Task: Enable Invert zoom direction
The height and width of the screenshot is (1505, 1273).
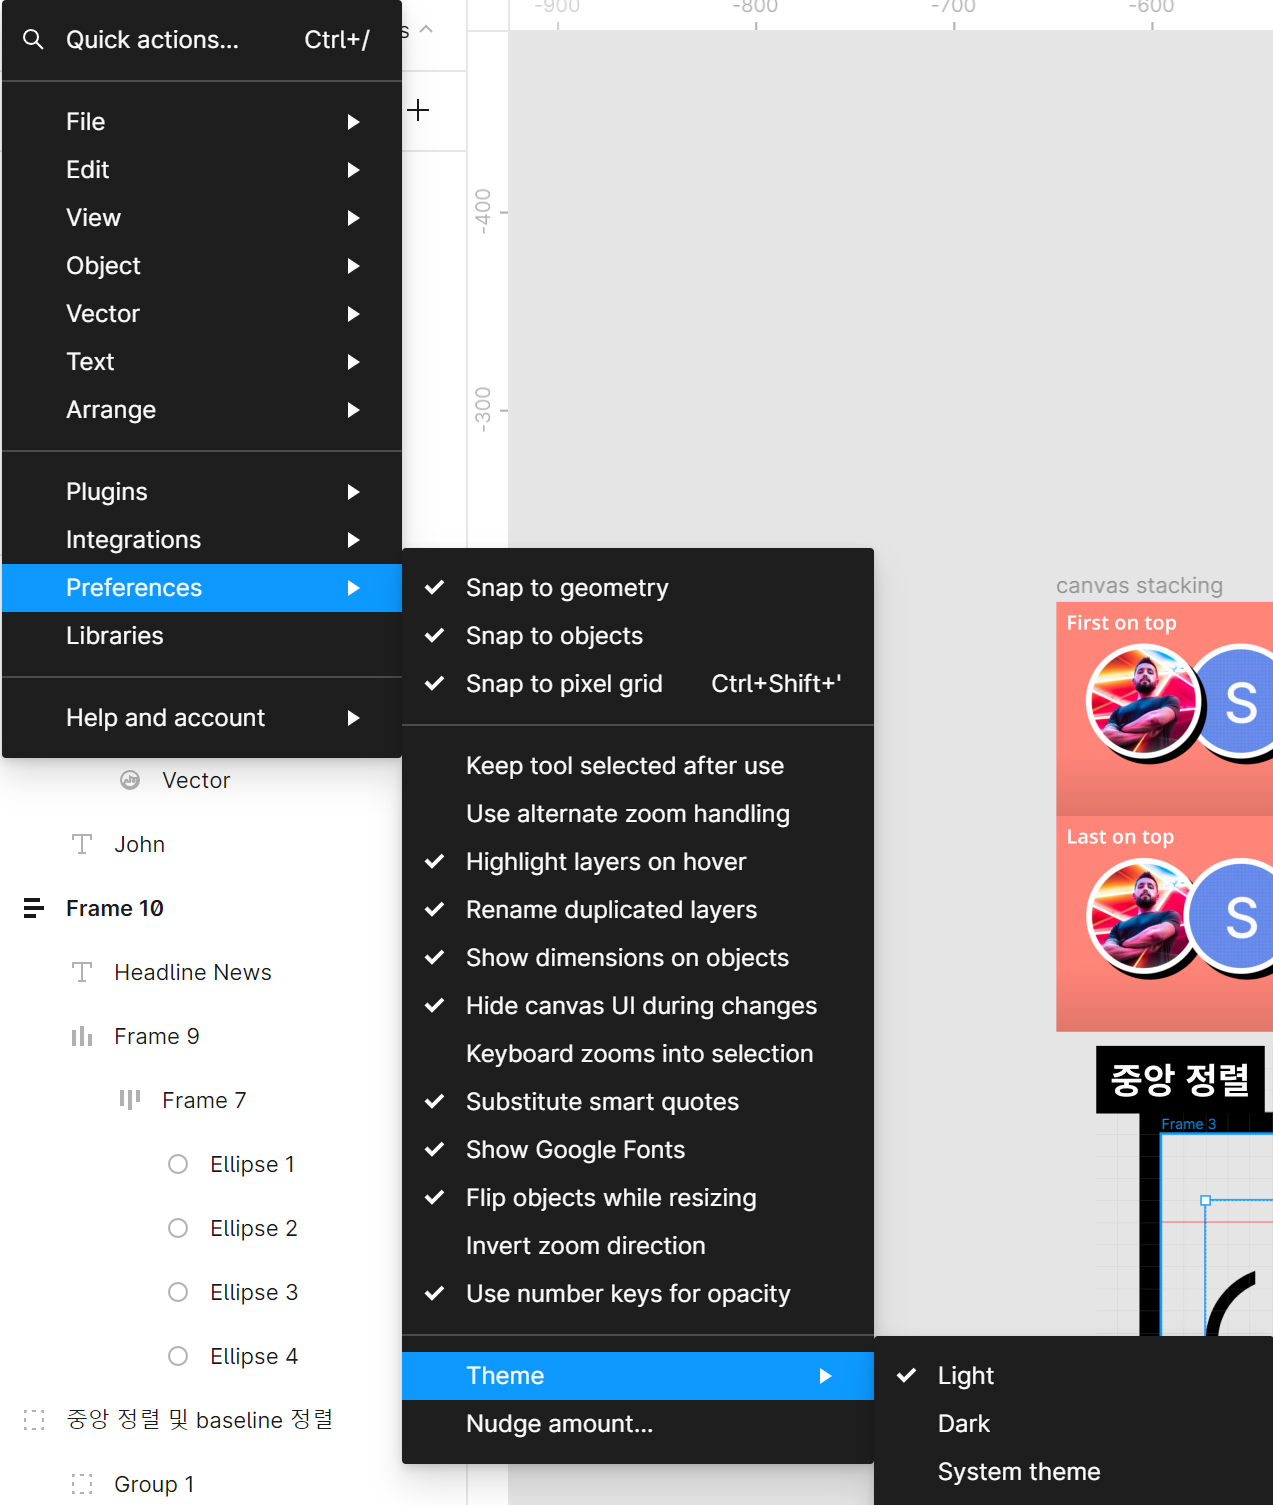Action: click(x=638, y=1246)
